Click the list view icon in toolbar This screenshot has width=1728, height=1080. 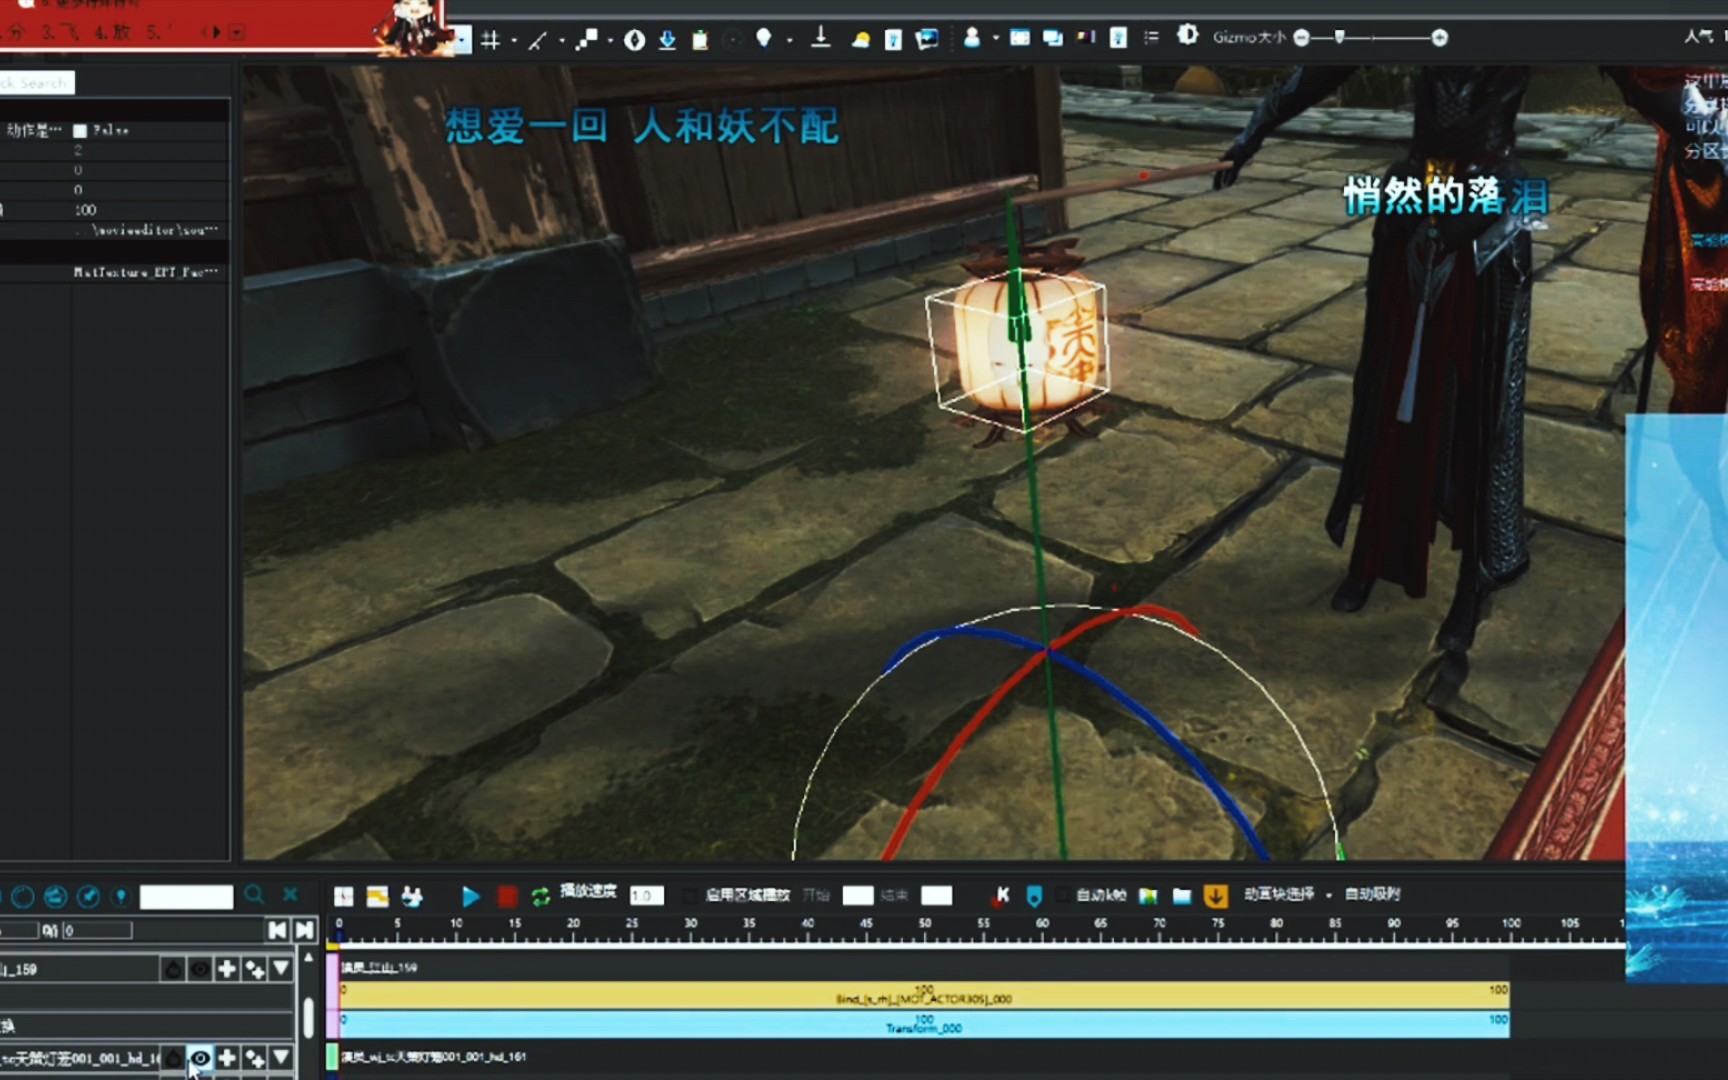click(x=1151, y=37)
